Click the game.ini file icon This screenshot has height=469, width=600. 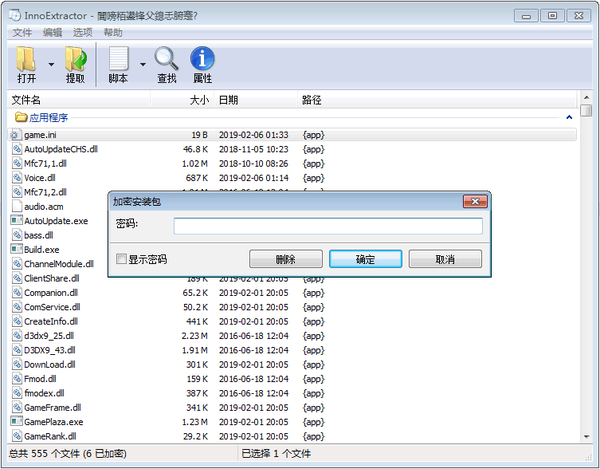pyautogui.click(x=15, y=135)
